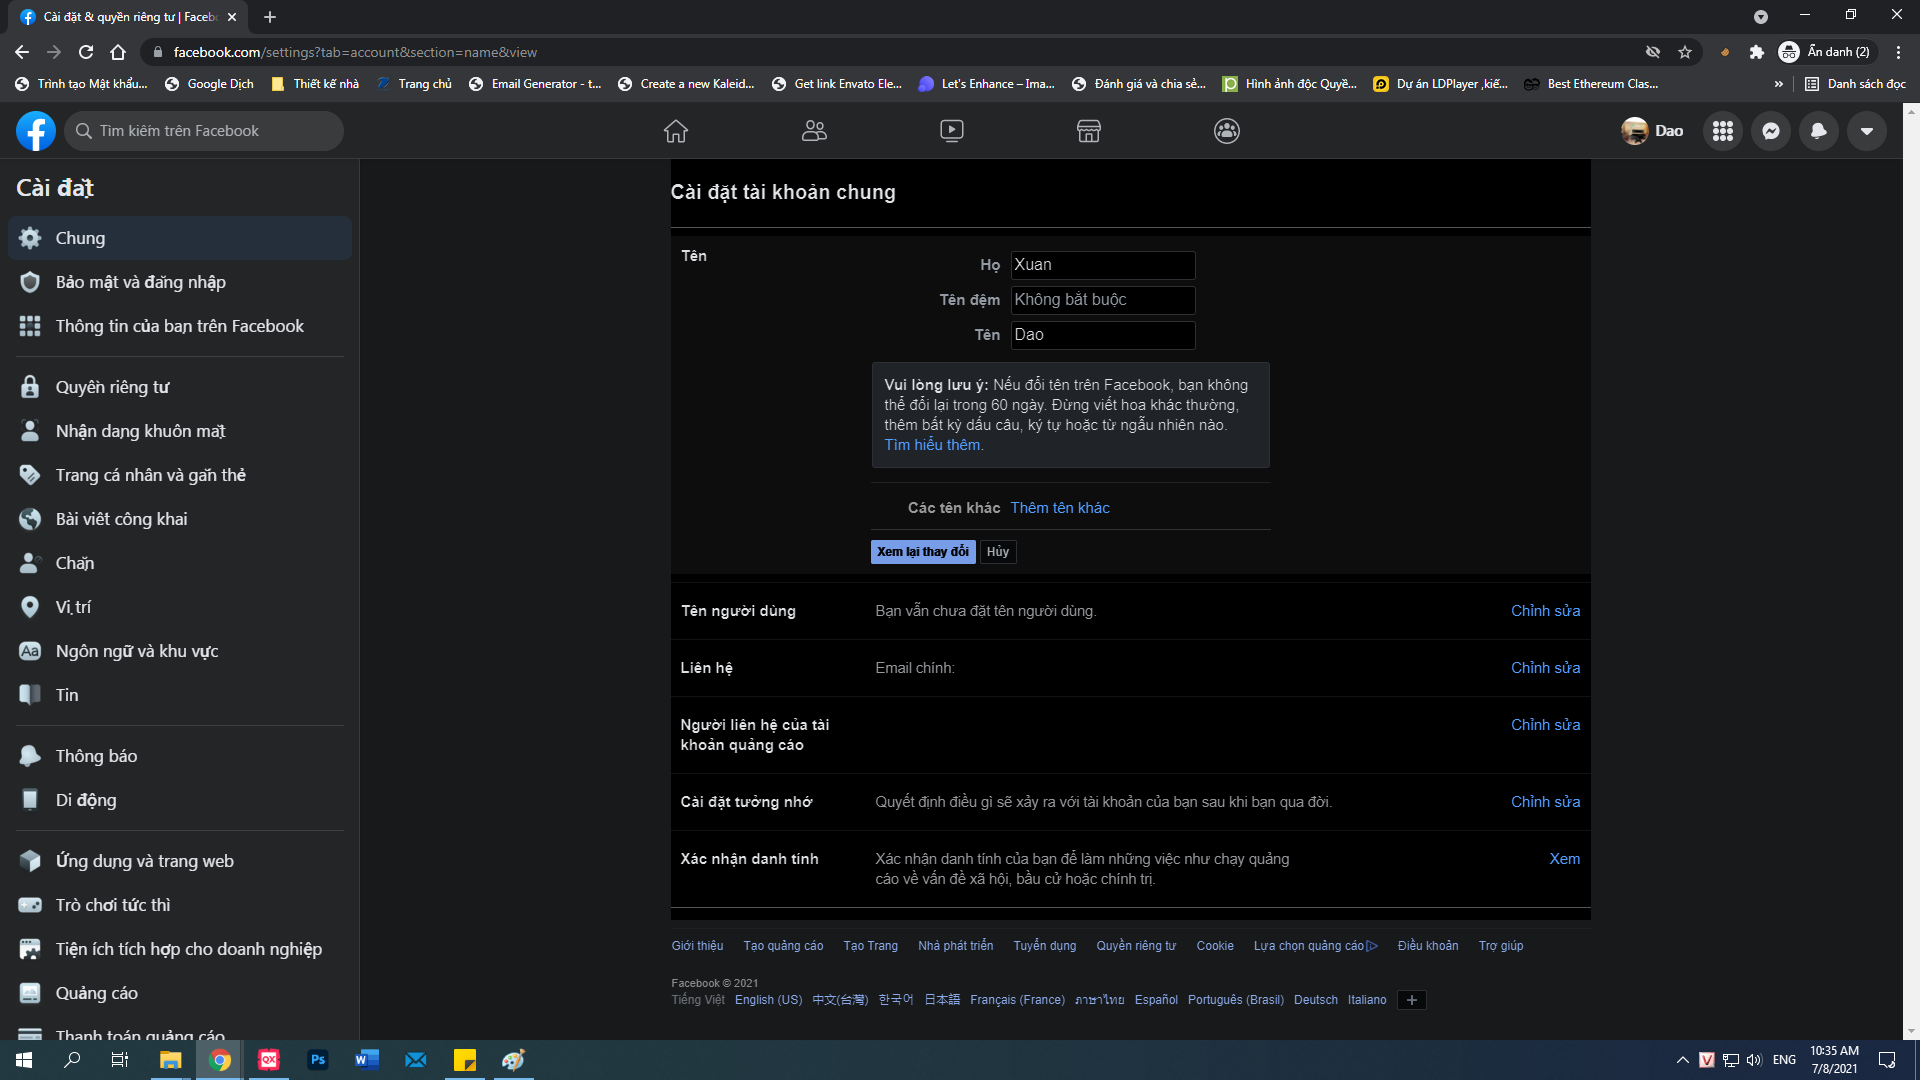1920x1080 pixels.
Task: Go to 'Ngôn ngữ và khu vực' settings
Action: pos(136,651)
